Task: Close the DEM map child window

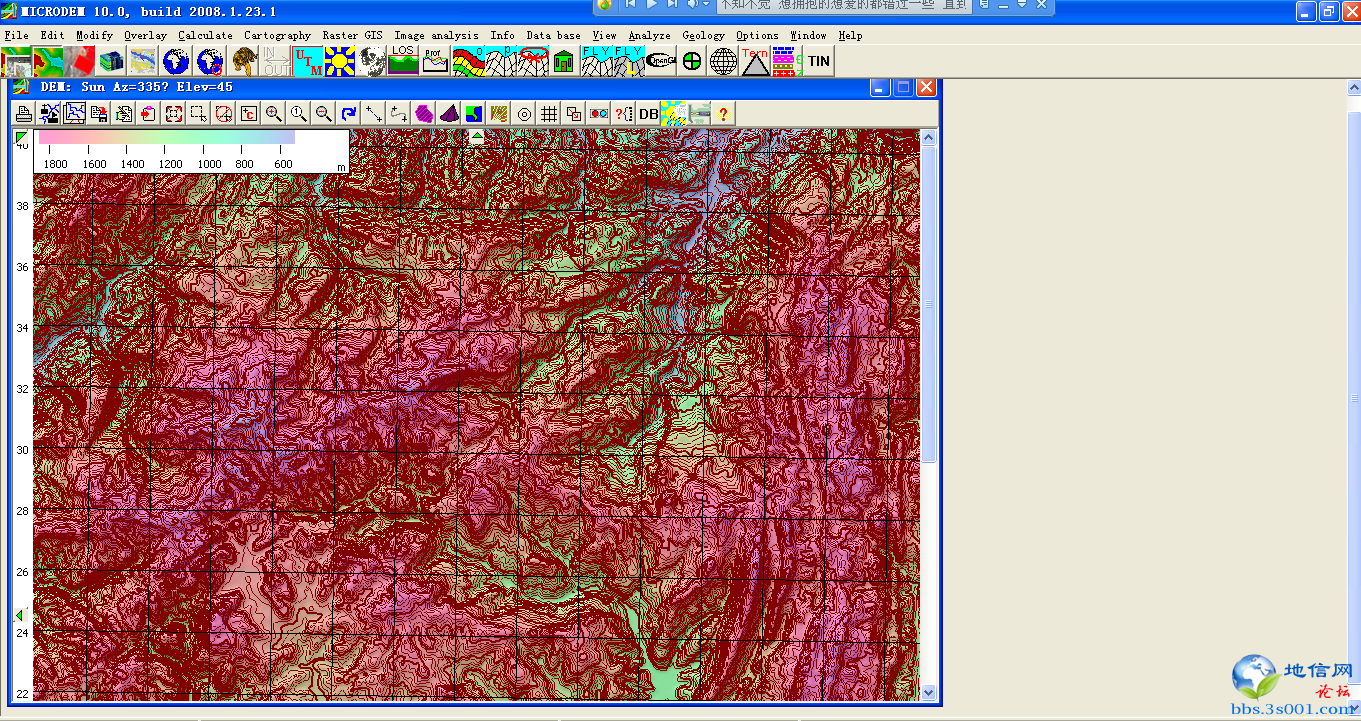Action: [x=927, y=87]
